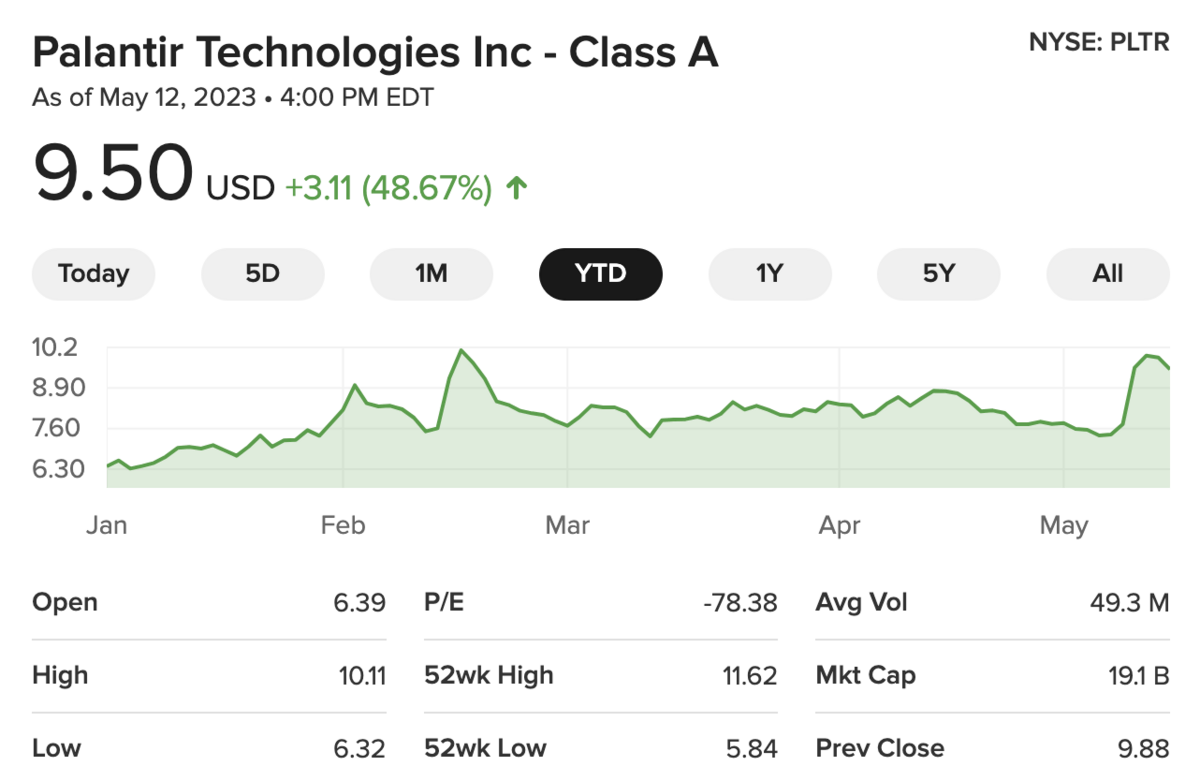
Task: Click the Palantir Technologies company title
Action: click(x=375, y=53)
